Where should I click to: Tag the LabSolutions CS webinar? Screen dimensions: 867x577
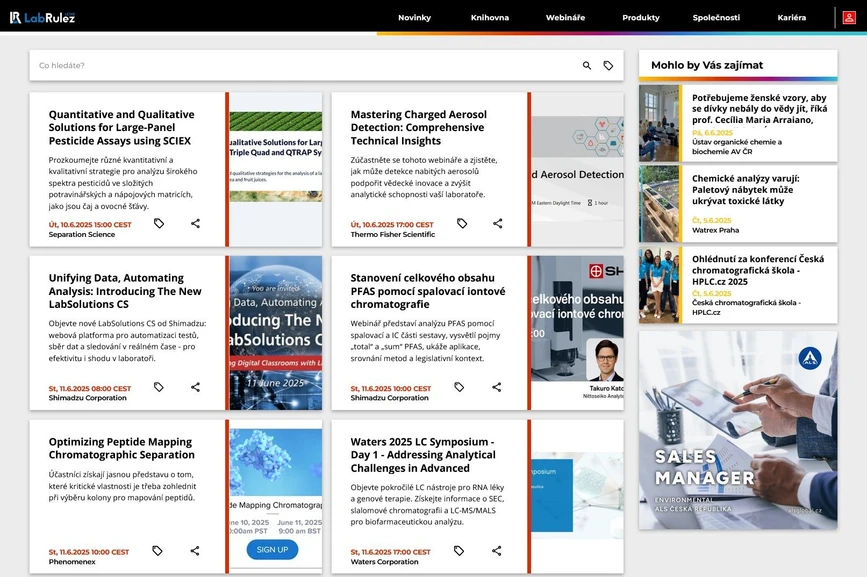click(x=159, y=387)
